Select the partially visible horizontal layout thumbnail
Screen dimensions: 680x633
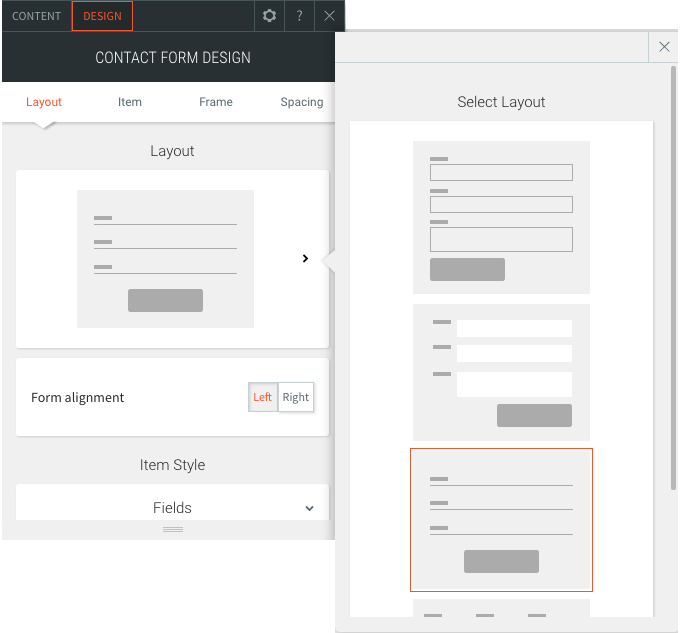click(501, 608)
